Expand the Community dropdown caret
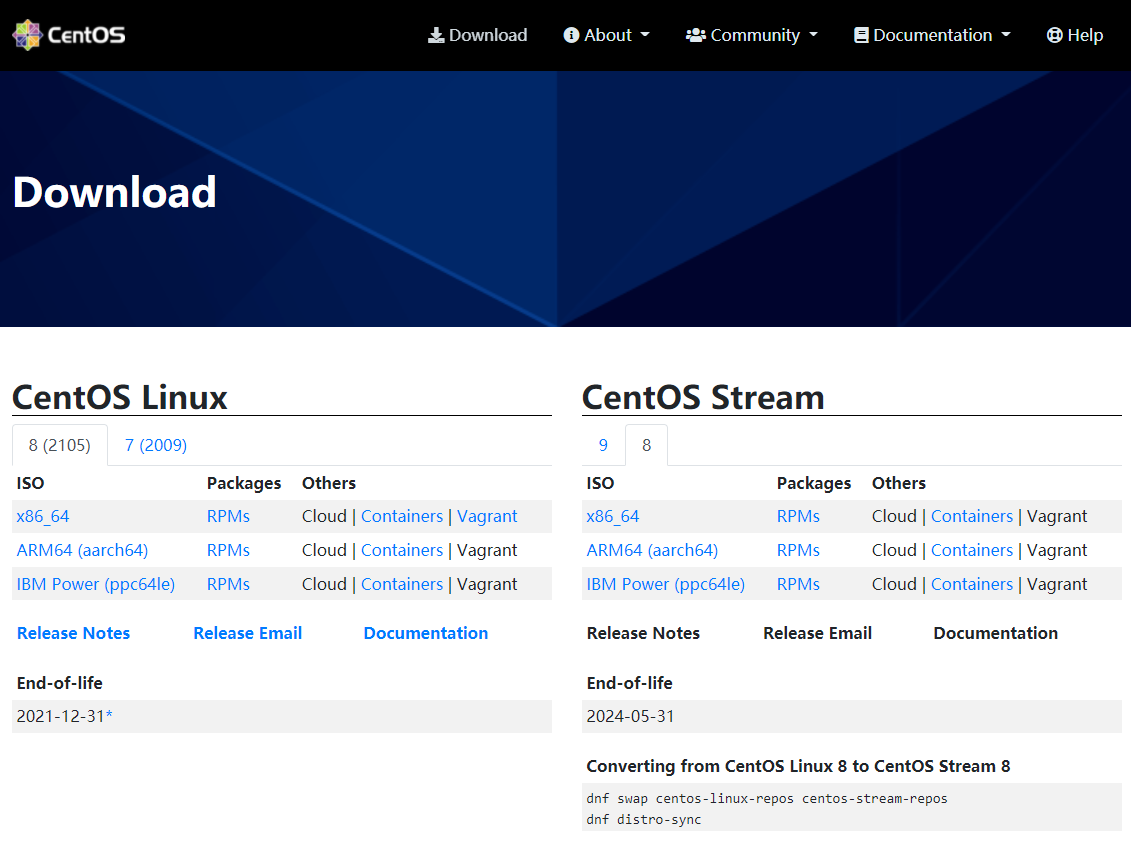This screenshot has height=856, width=1131. [814, 35]
